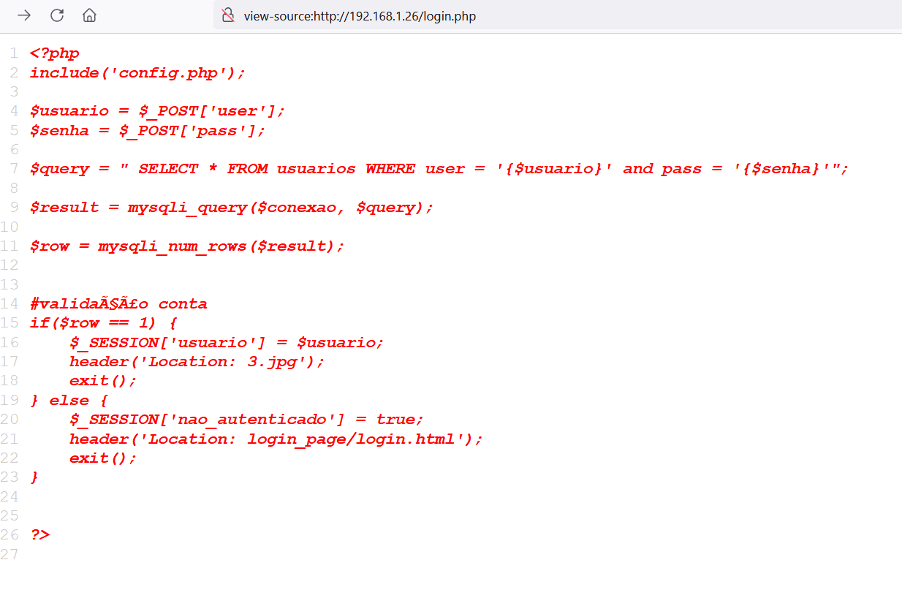Click the mysqli_query($conexao, $query) line
This screenshot has width=902, height=598.
click(x=231, y=207)
